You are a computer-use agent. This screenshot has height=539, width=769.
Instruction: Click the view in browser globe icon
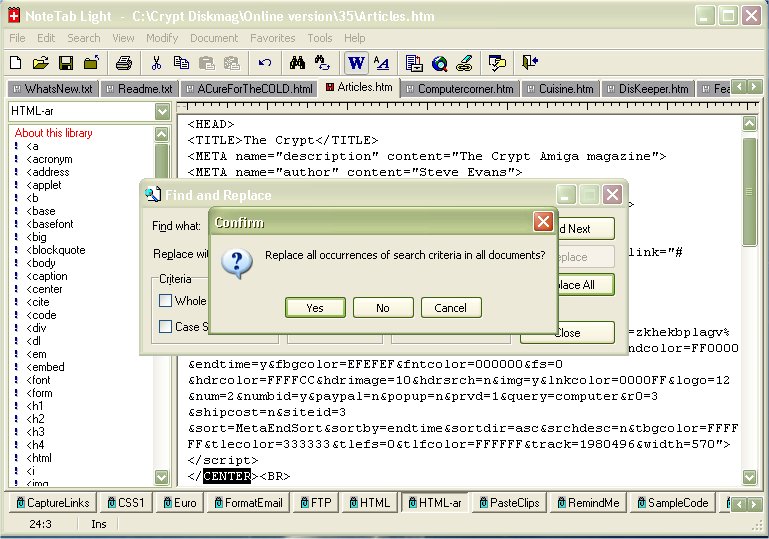coord(439,63)
